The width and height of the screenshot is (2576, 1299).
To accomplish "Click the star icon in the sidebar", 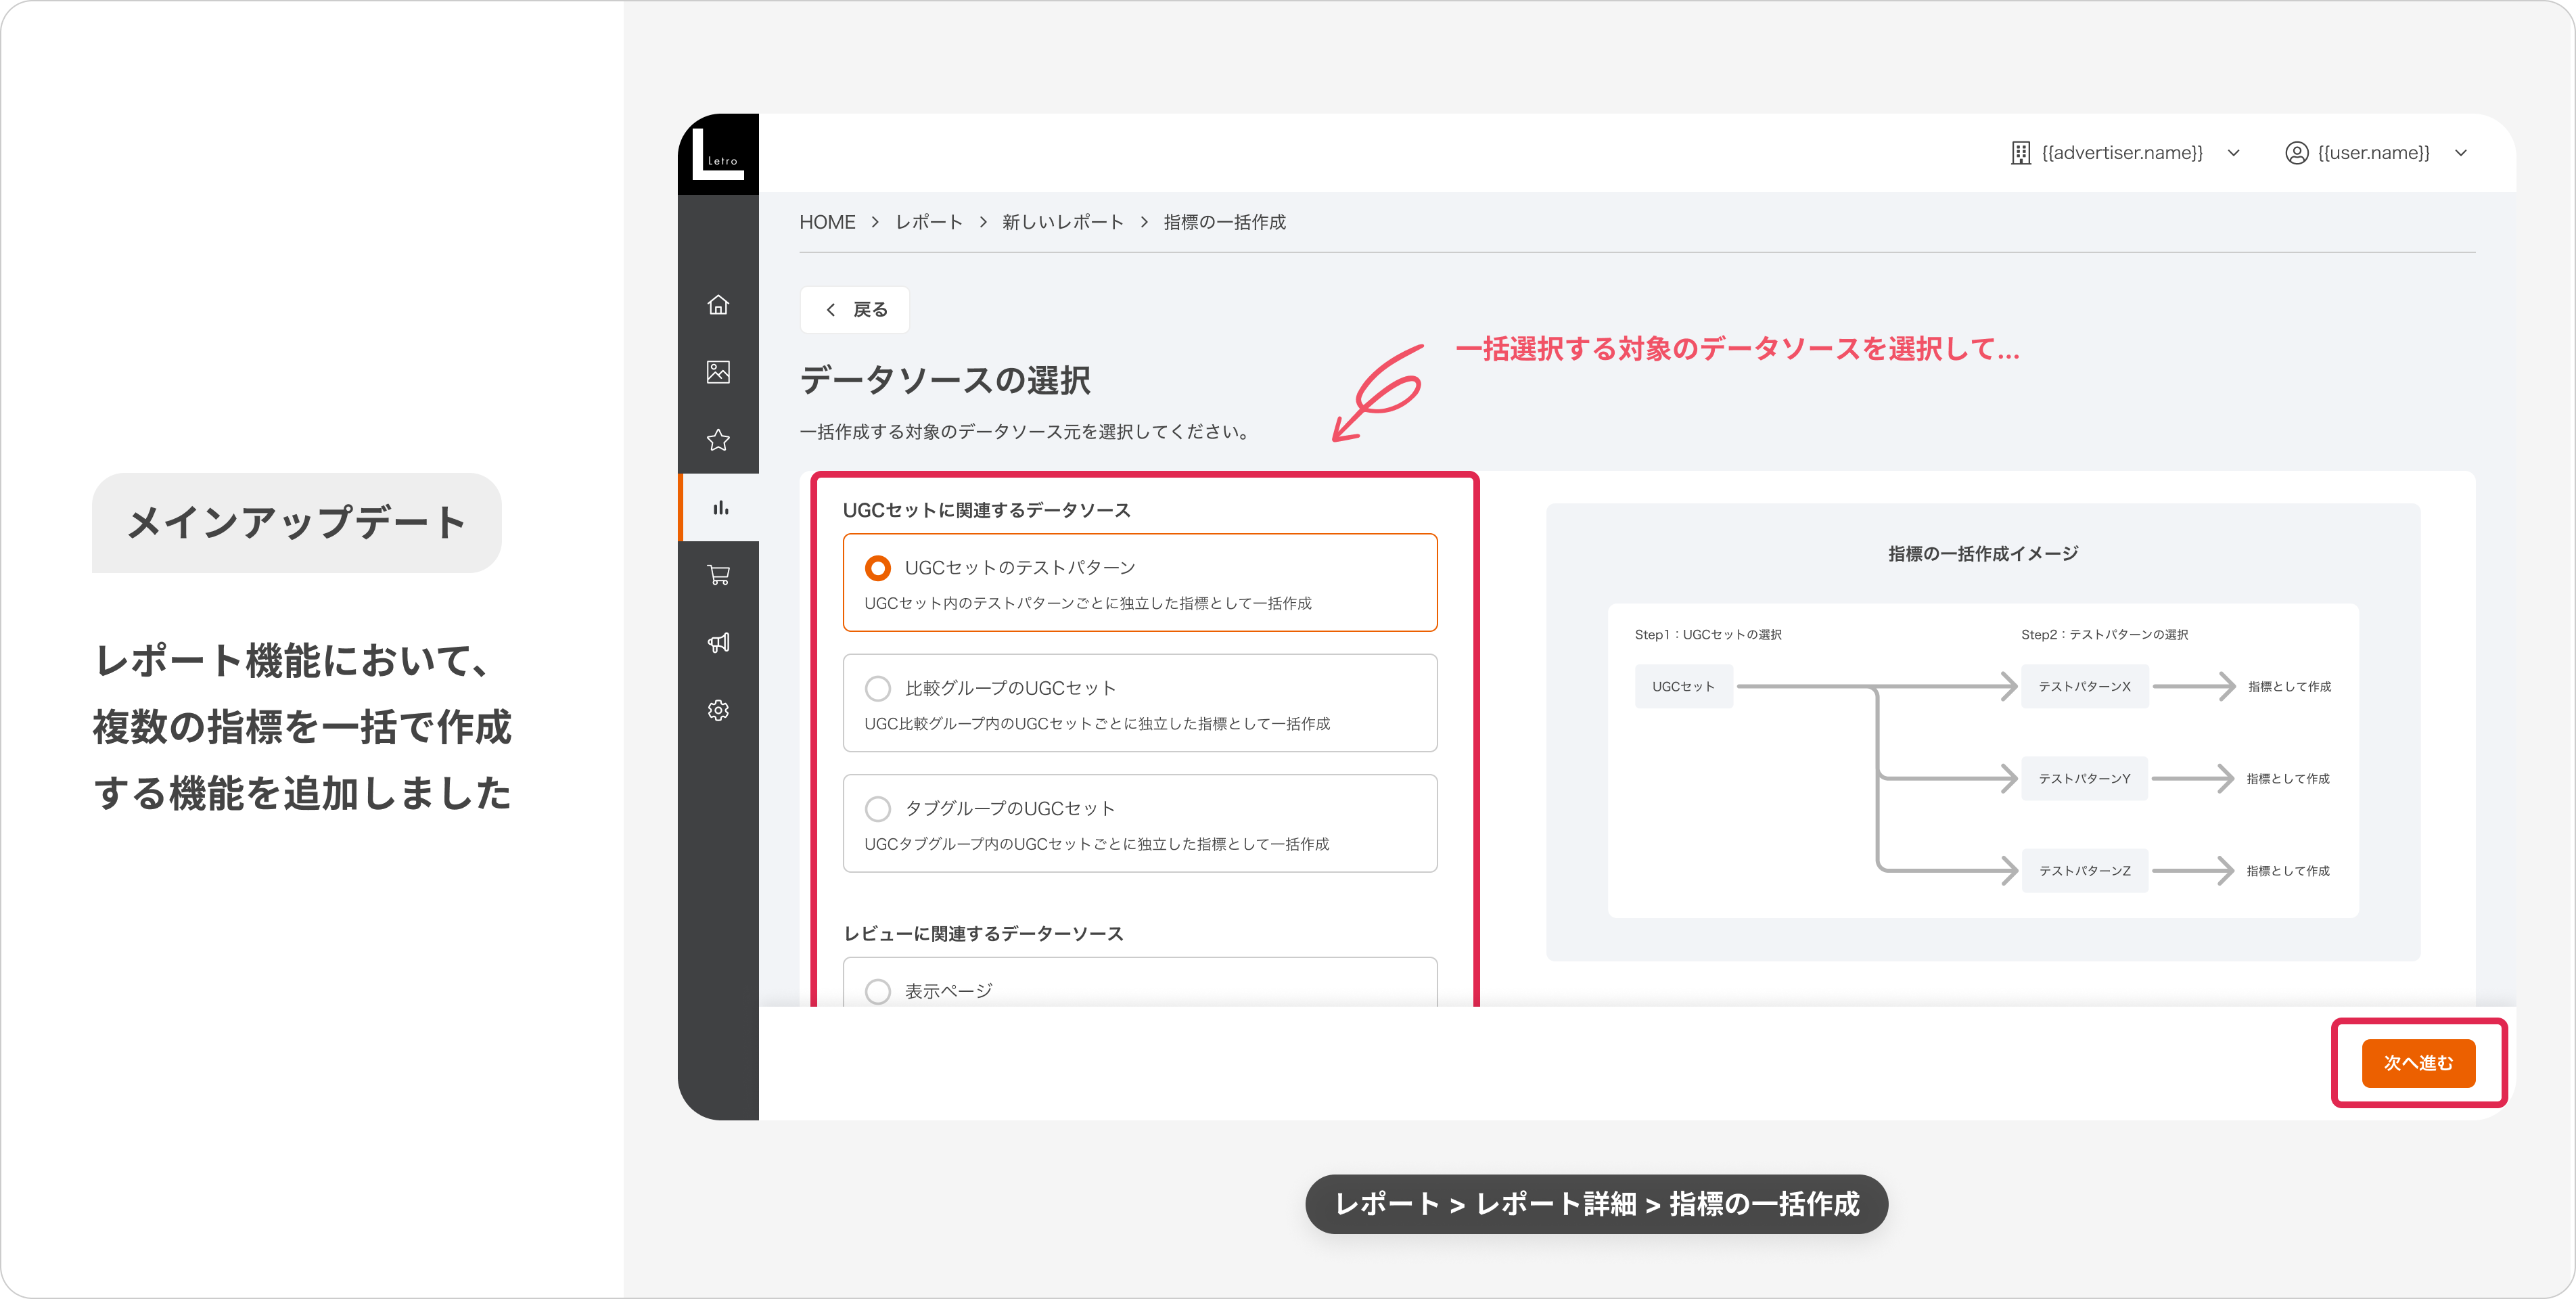I will click(x=718, y=440).
